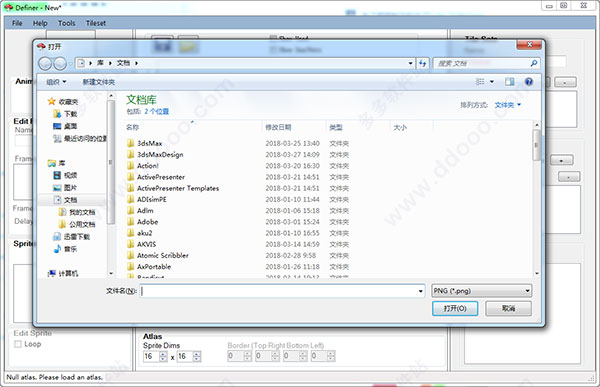The width and height of the screenshot is (600, 387).
Task: Select 下载 in favorites
Action: 65,114
